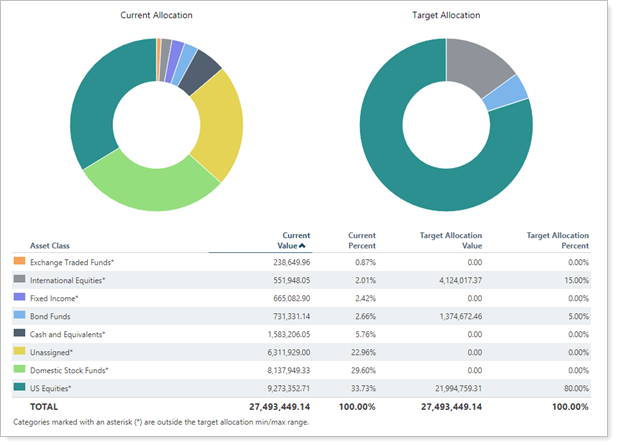Click the Bond Funds blue swatch
This screenshot has width=617, height=446.
click(20, 316)
